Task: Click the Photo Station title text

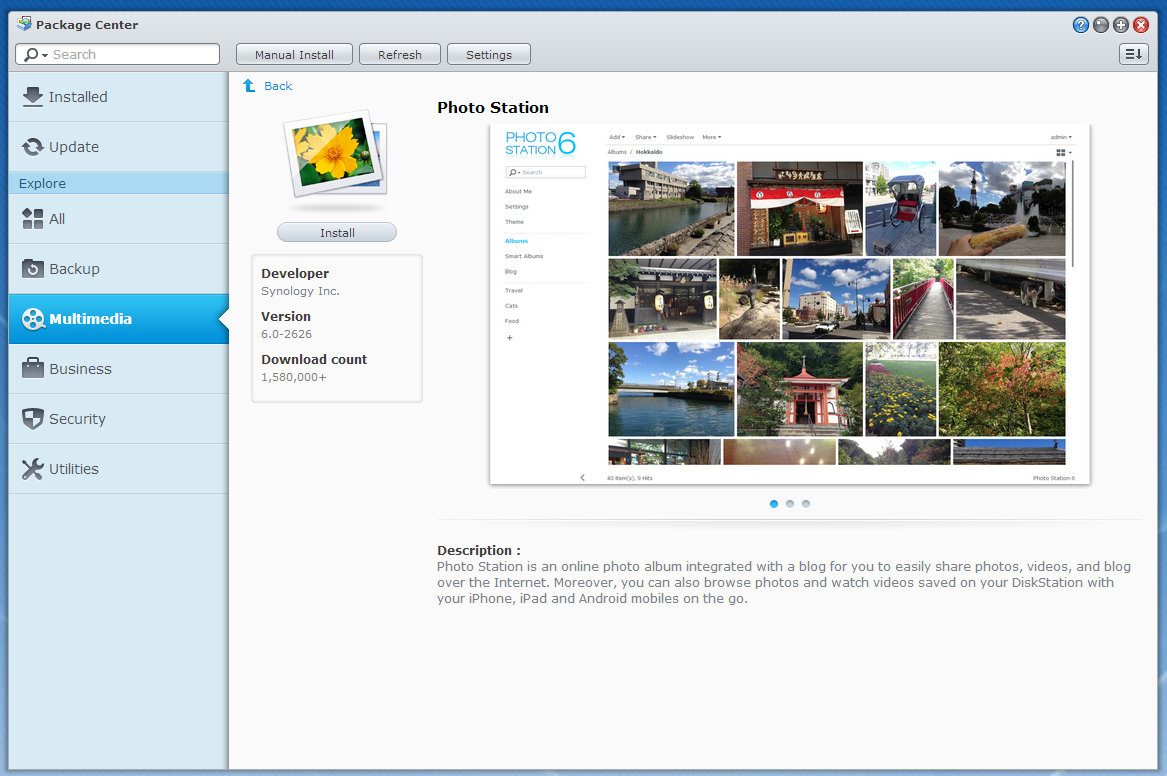Action: point(493,108)
